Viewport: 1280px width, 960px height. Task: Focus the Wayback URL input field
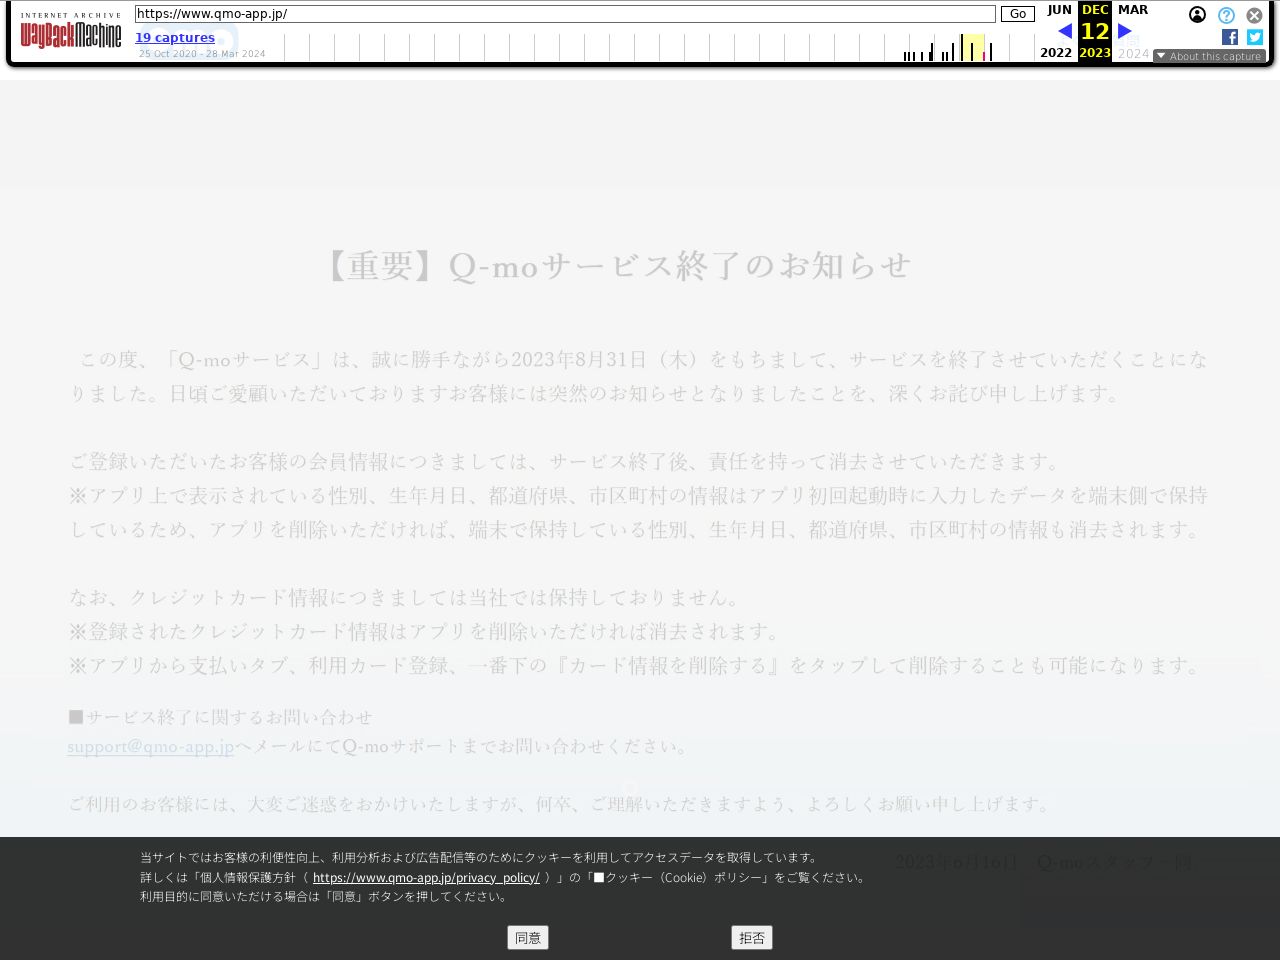[x=565, y=14]
